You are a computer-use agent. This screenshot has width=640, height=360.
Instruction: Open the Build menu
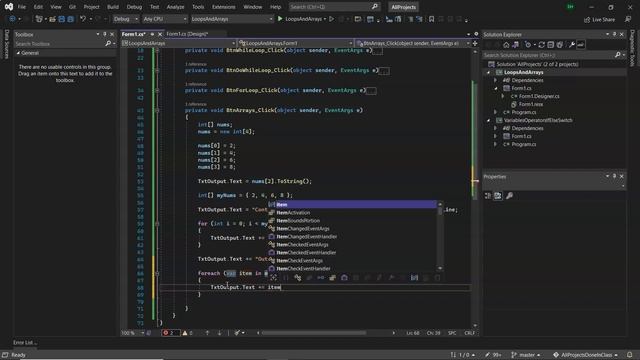coord(113,7)
